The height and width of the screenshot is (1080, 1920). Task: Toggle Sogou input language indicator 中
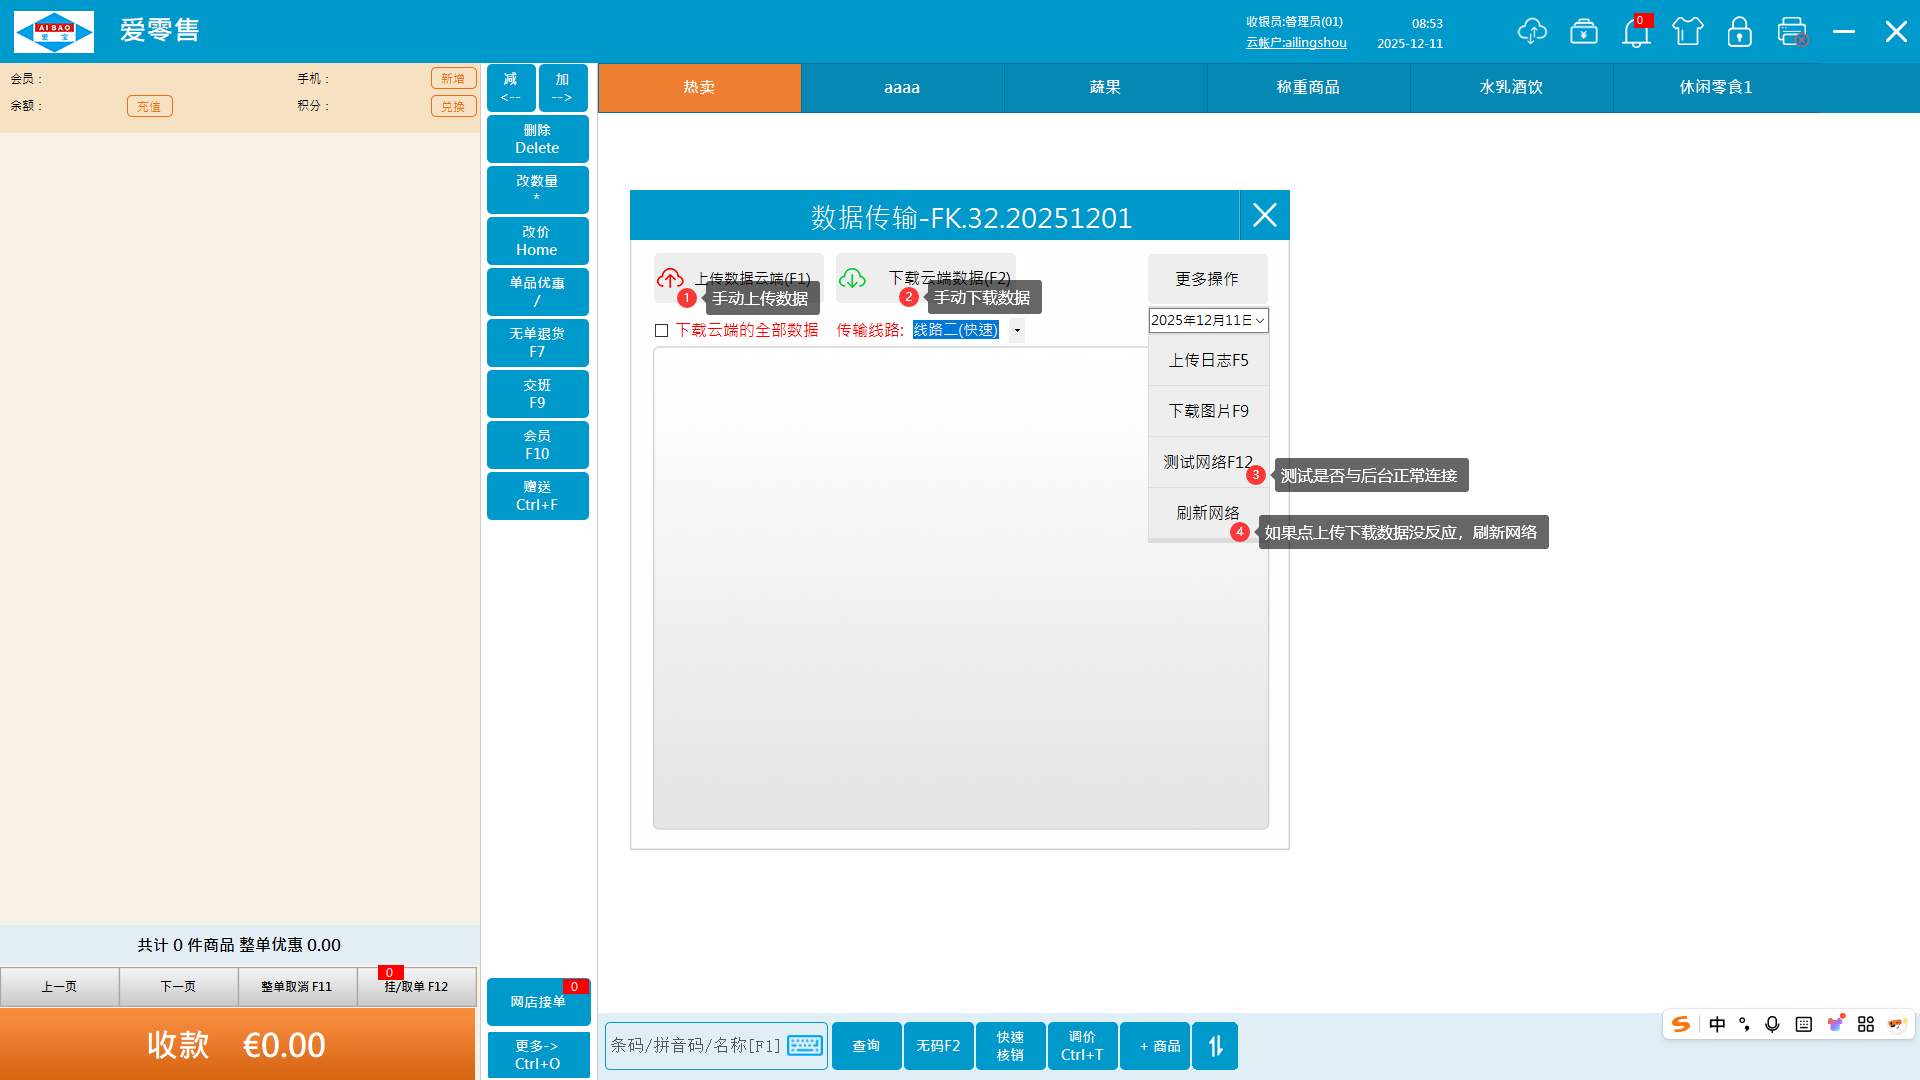(x=1717, y=1024)
